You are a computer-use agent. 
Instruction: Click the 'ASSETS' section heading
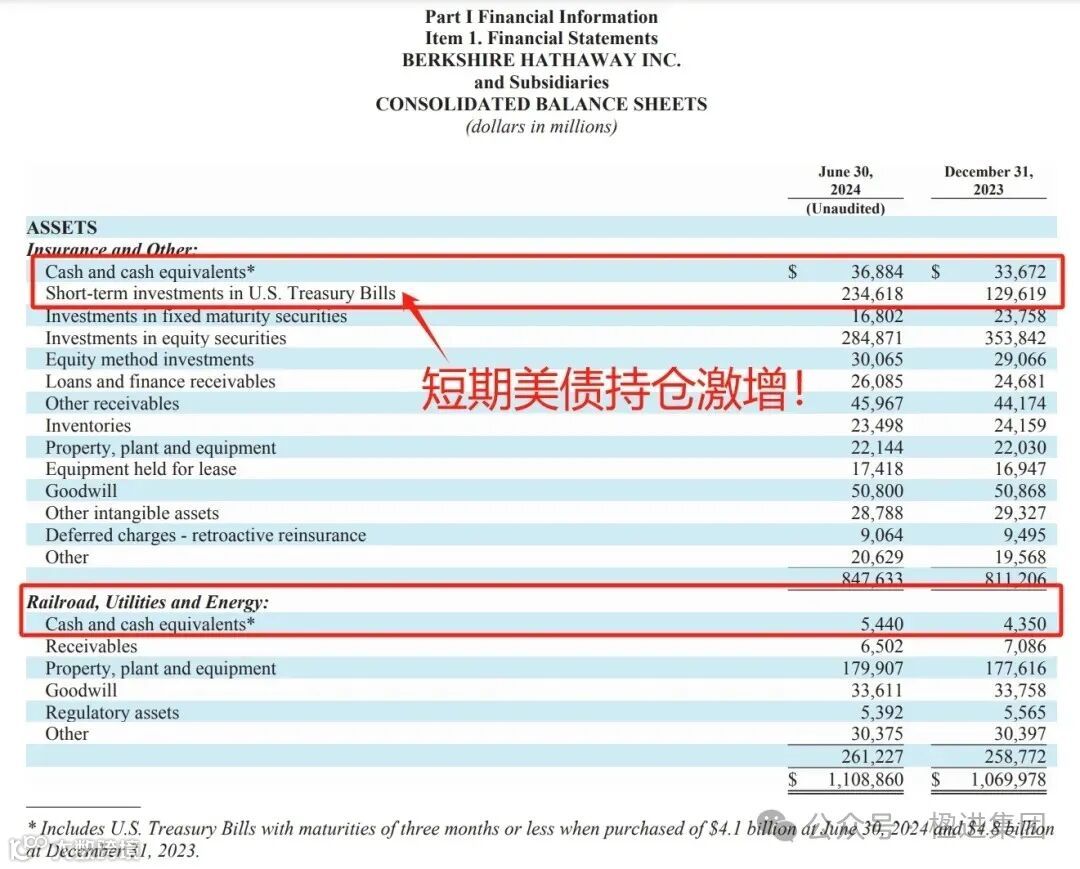tap(62, 227)
